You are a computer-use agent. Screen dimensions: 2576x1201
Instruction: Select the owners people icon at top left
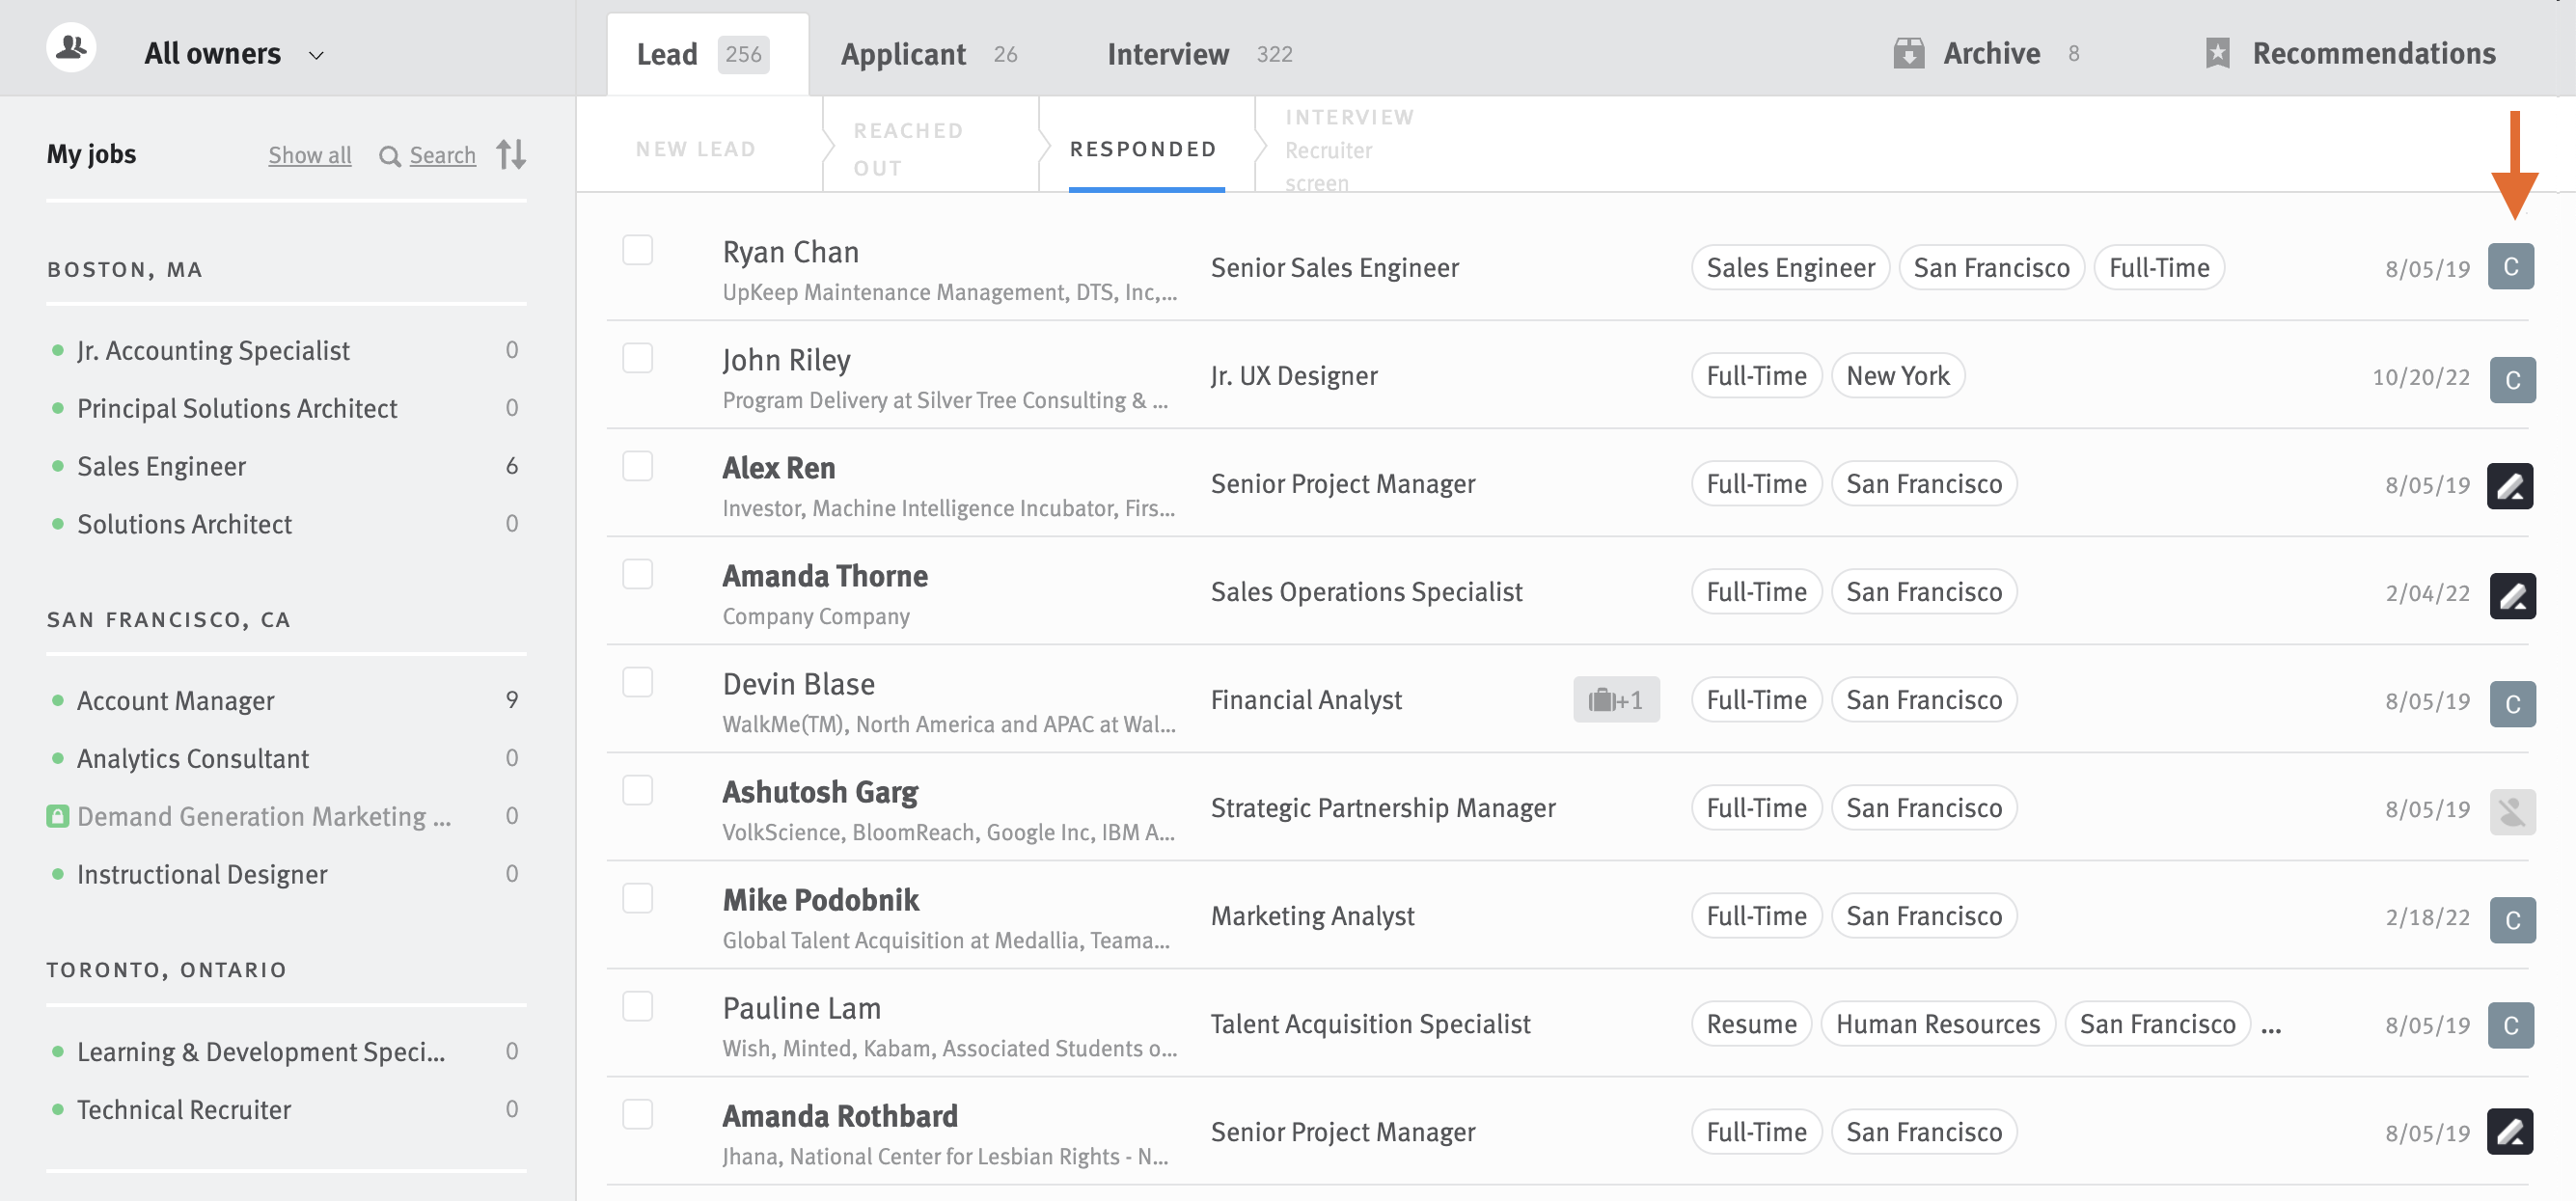click(x=71, y=47)
